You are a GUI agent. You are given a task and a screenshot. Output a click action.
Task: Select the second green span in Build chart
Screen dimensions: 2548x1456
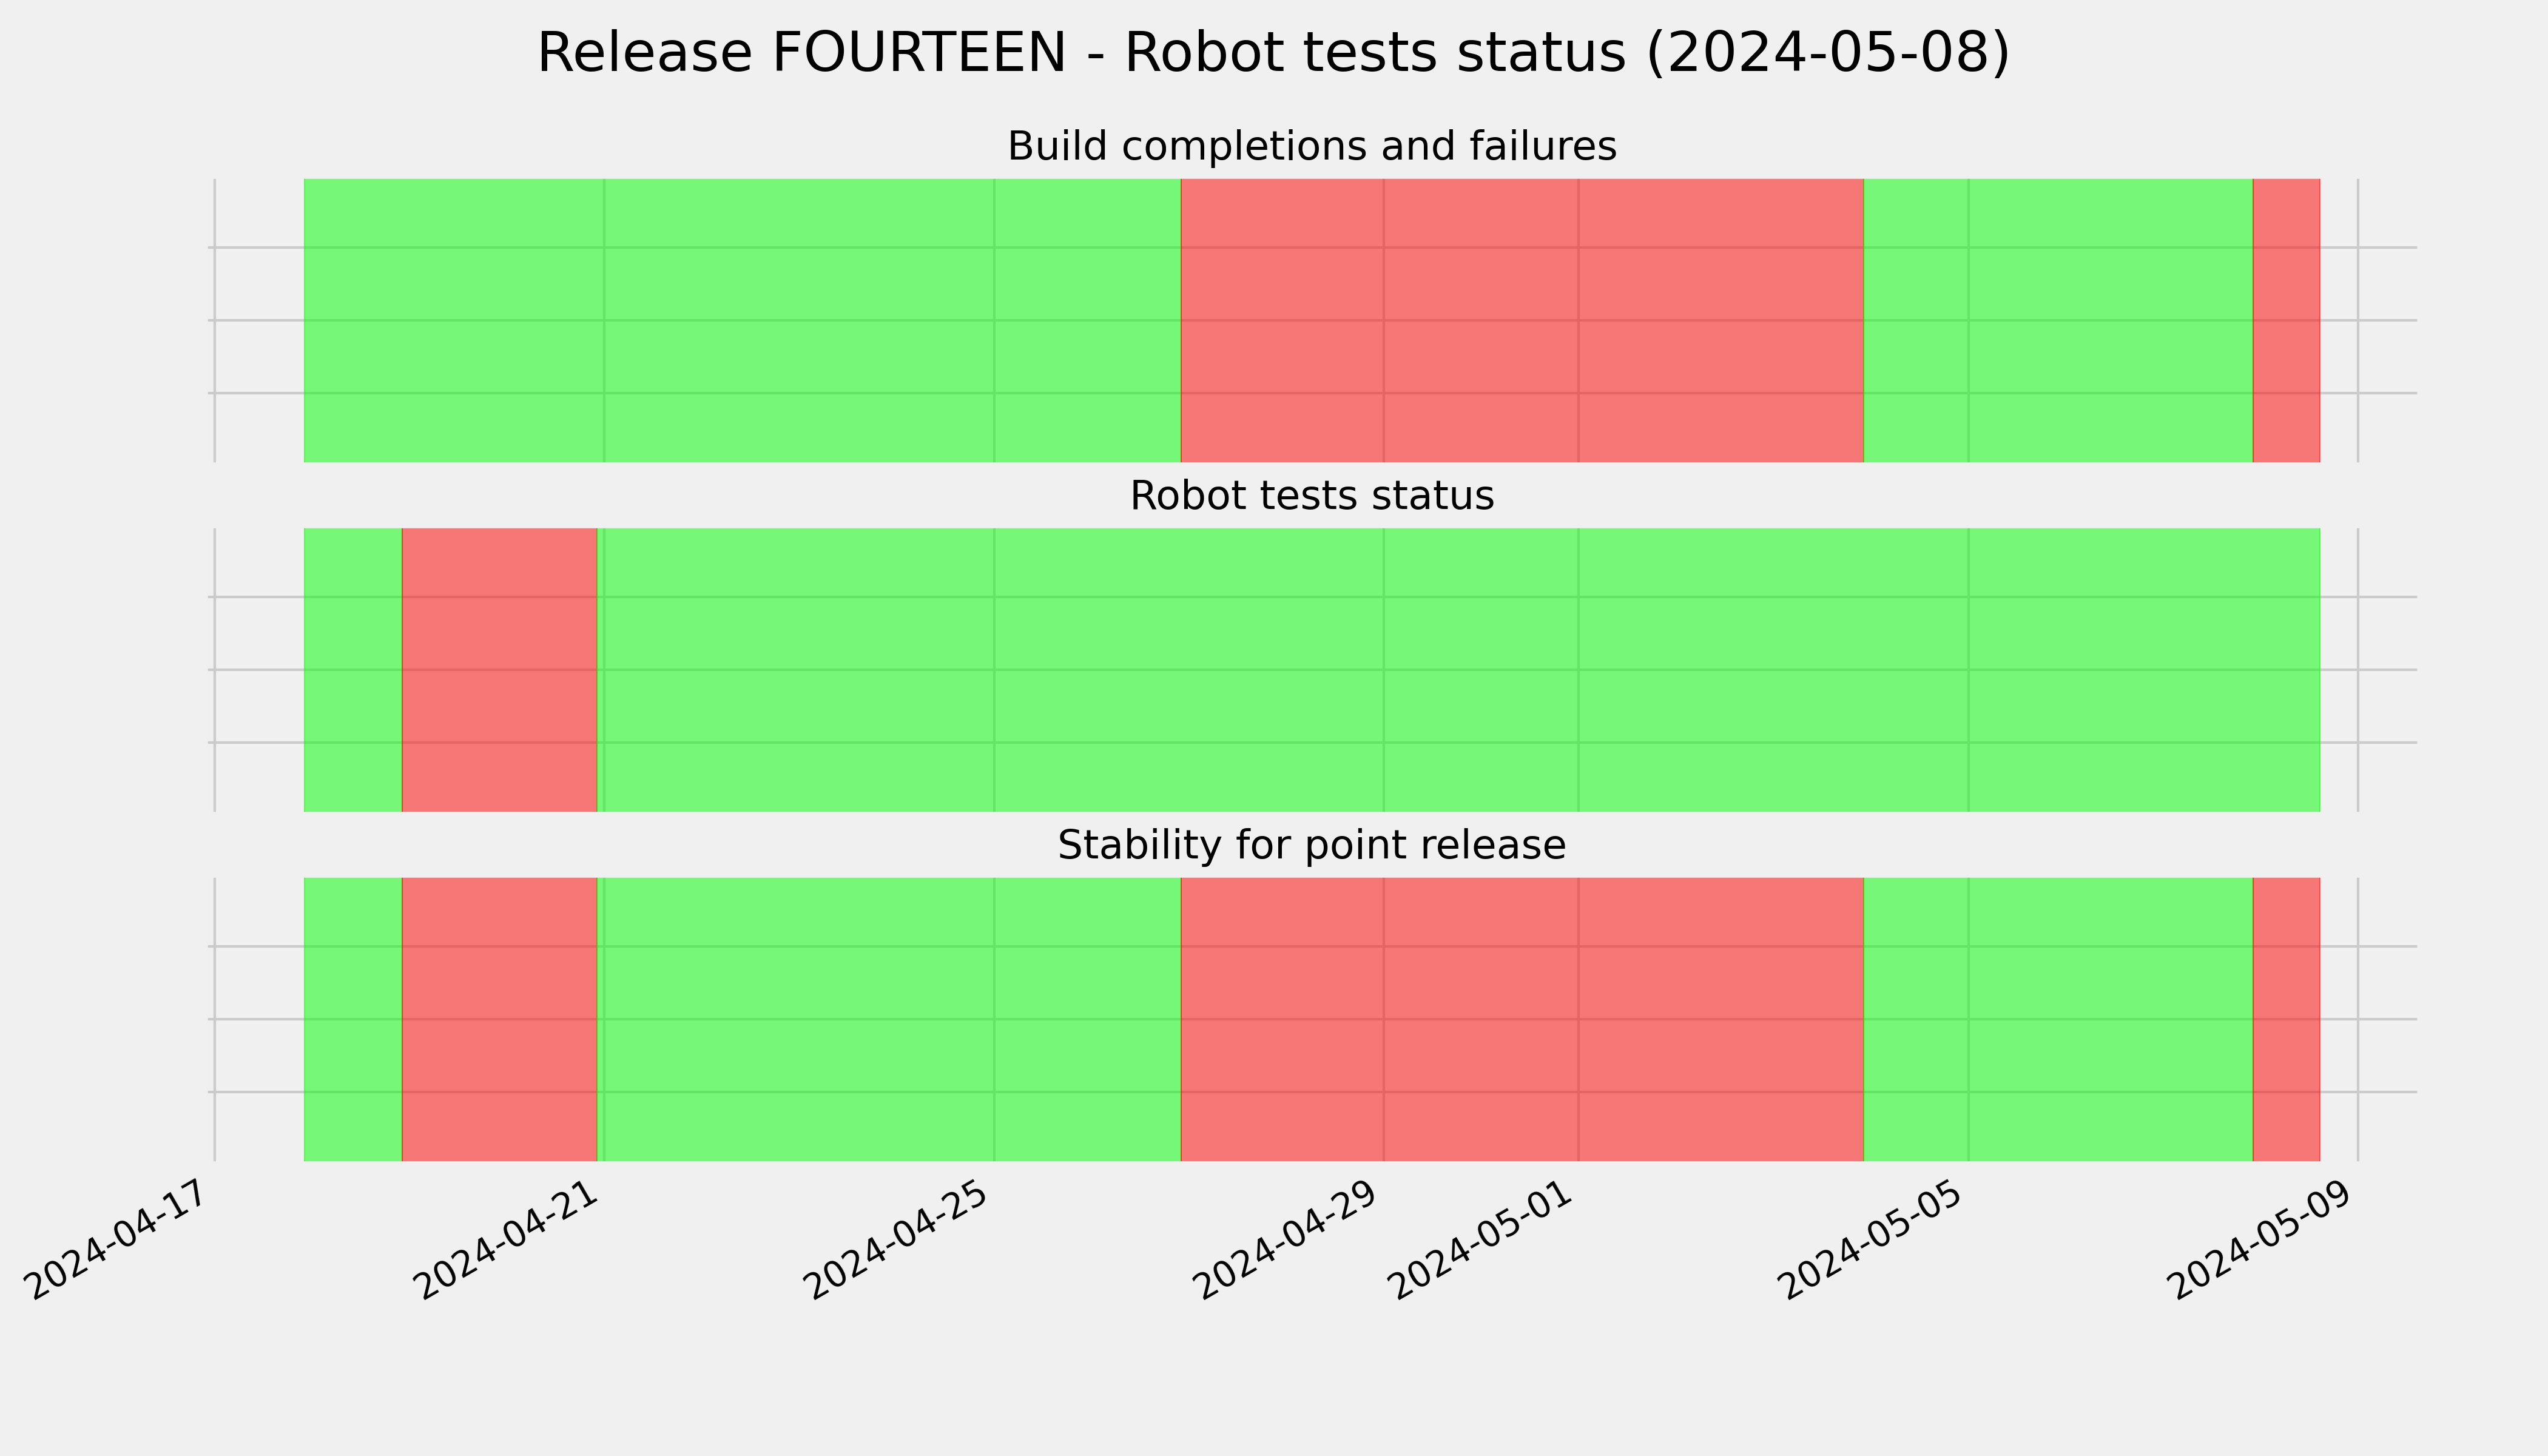point(2058,321)
